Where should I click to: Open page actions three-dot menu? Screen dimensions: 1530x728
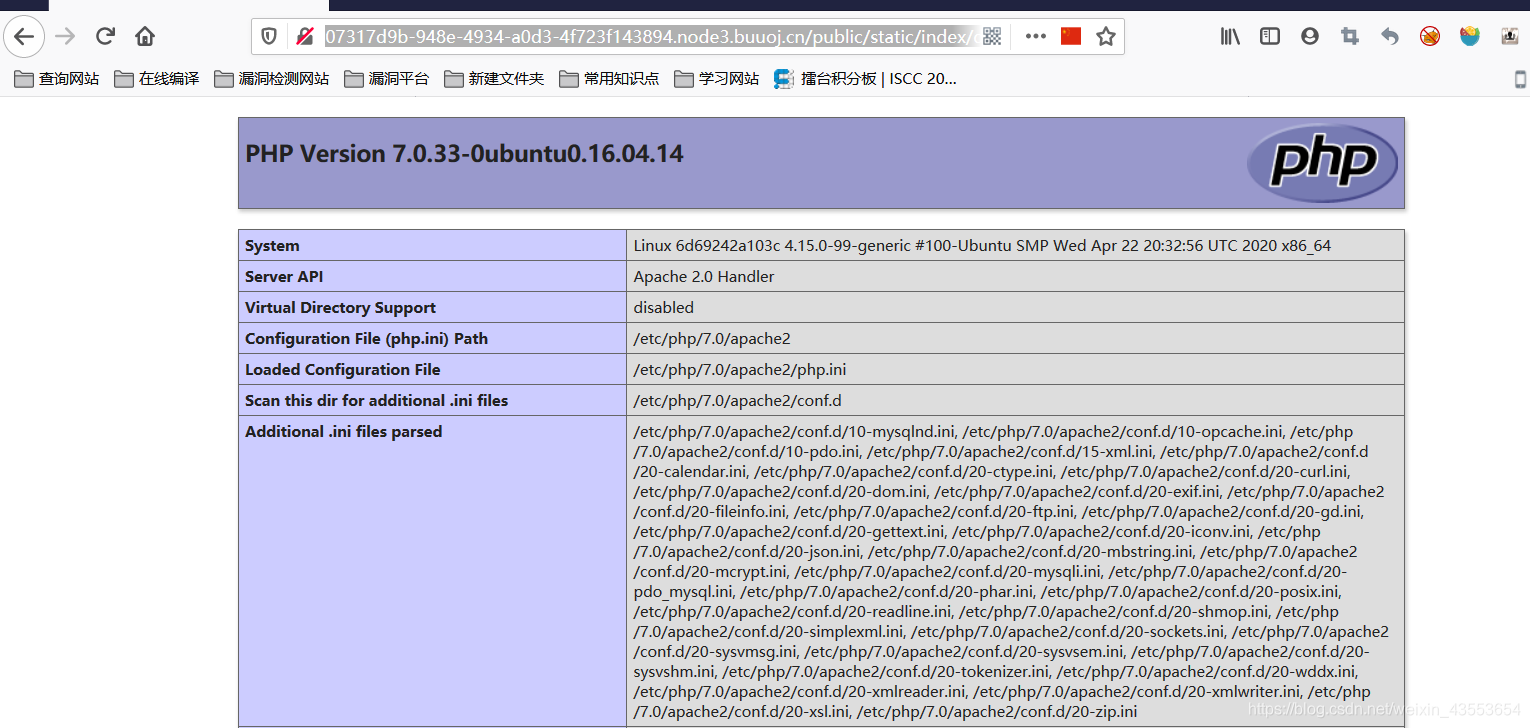1036,37
